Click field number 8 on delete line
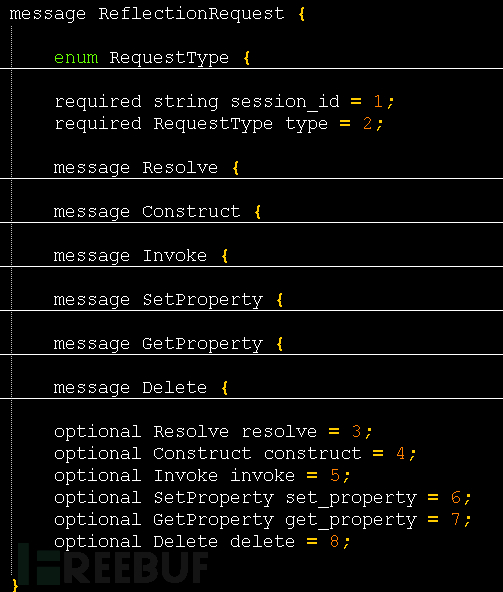Screen dimensions: 503x592 (334, 541)
